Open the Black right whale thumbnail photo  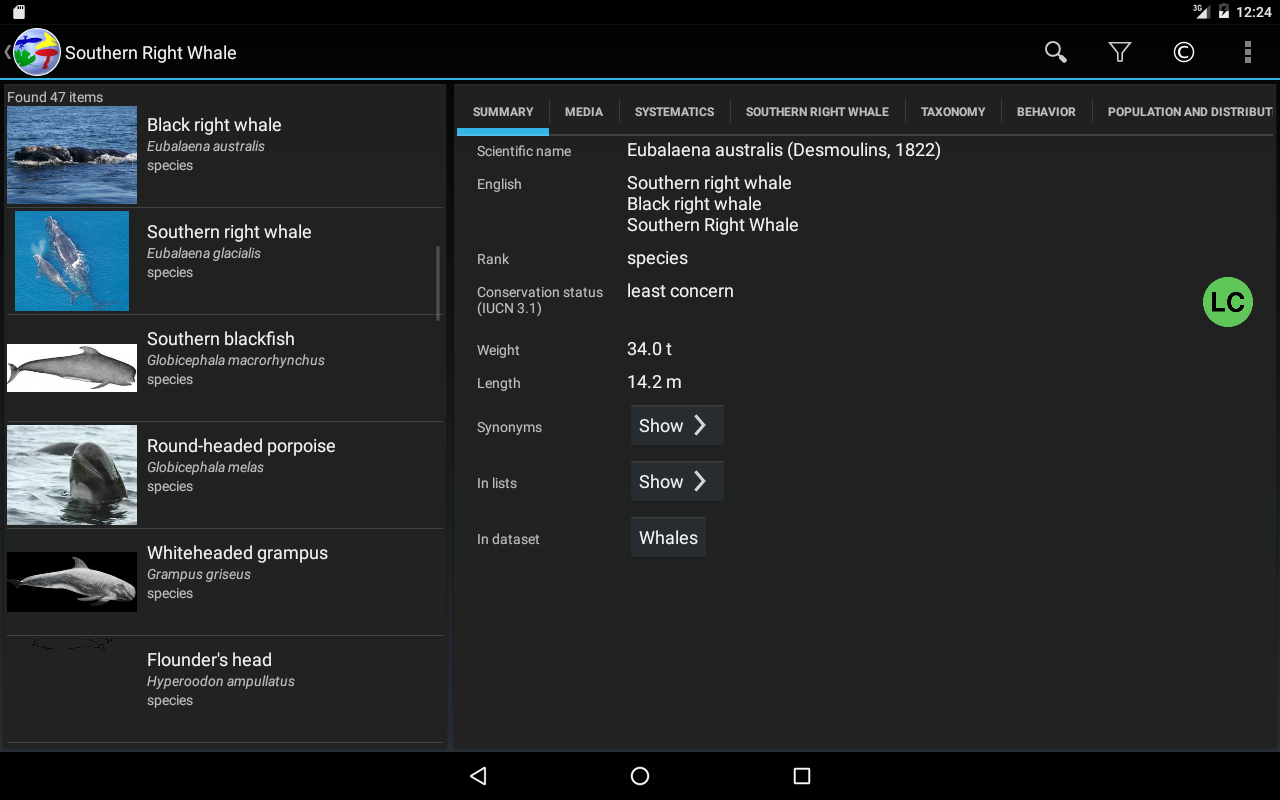point(72,155)
